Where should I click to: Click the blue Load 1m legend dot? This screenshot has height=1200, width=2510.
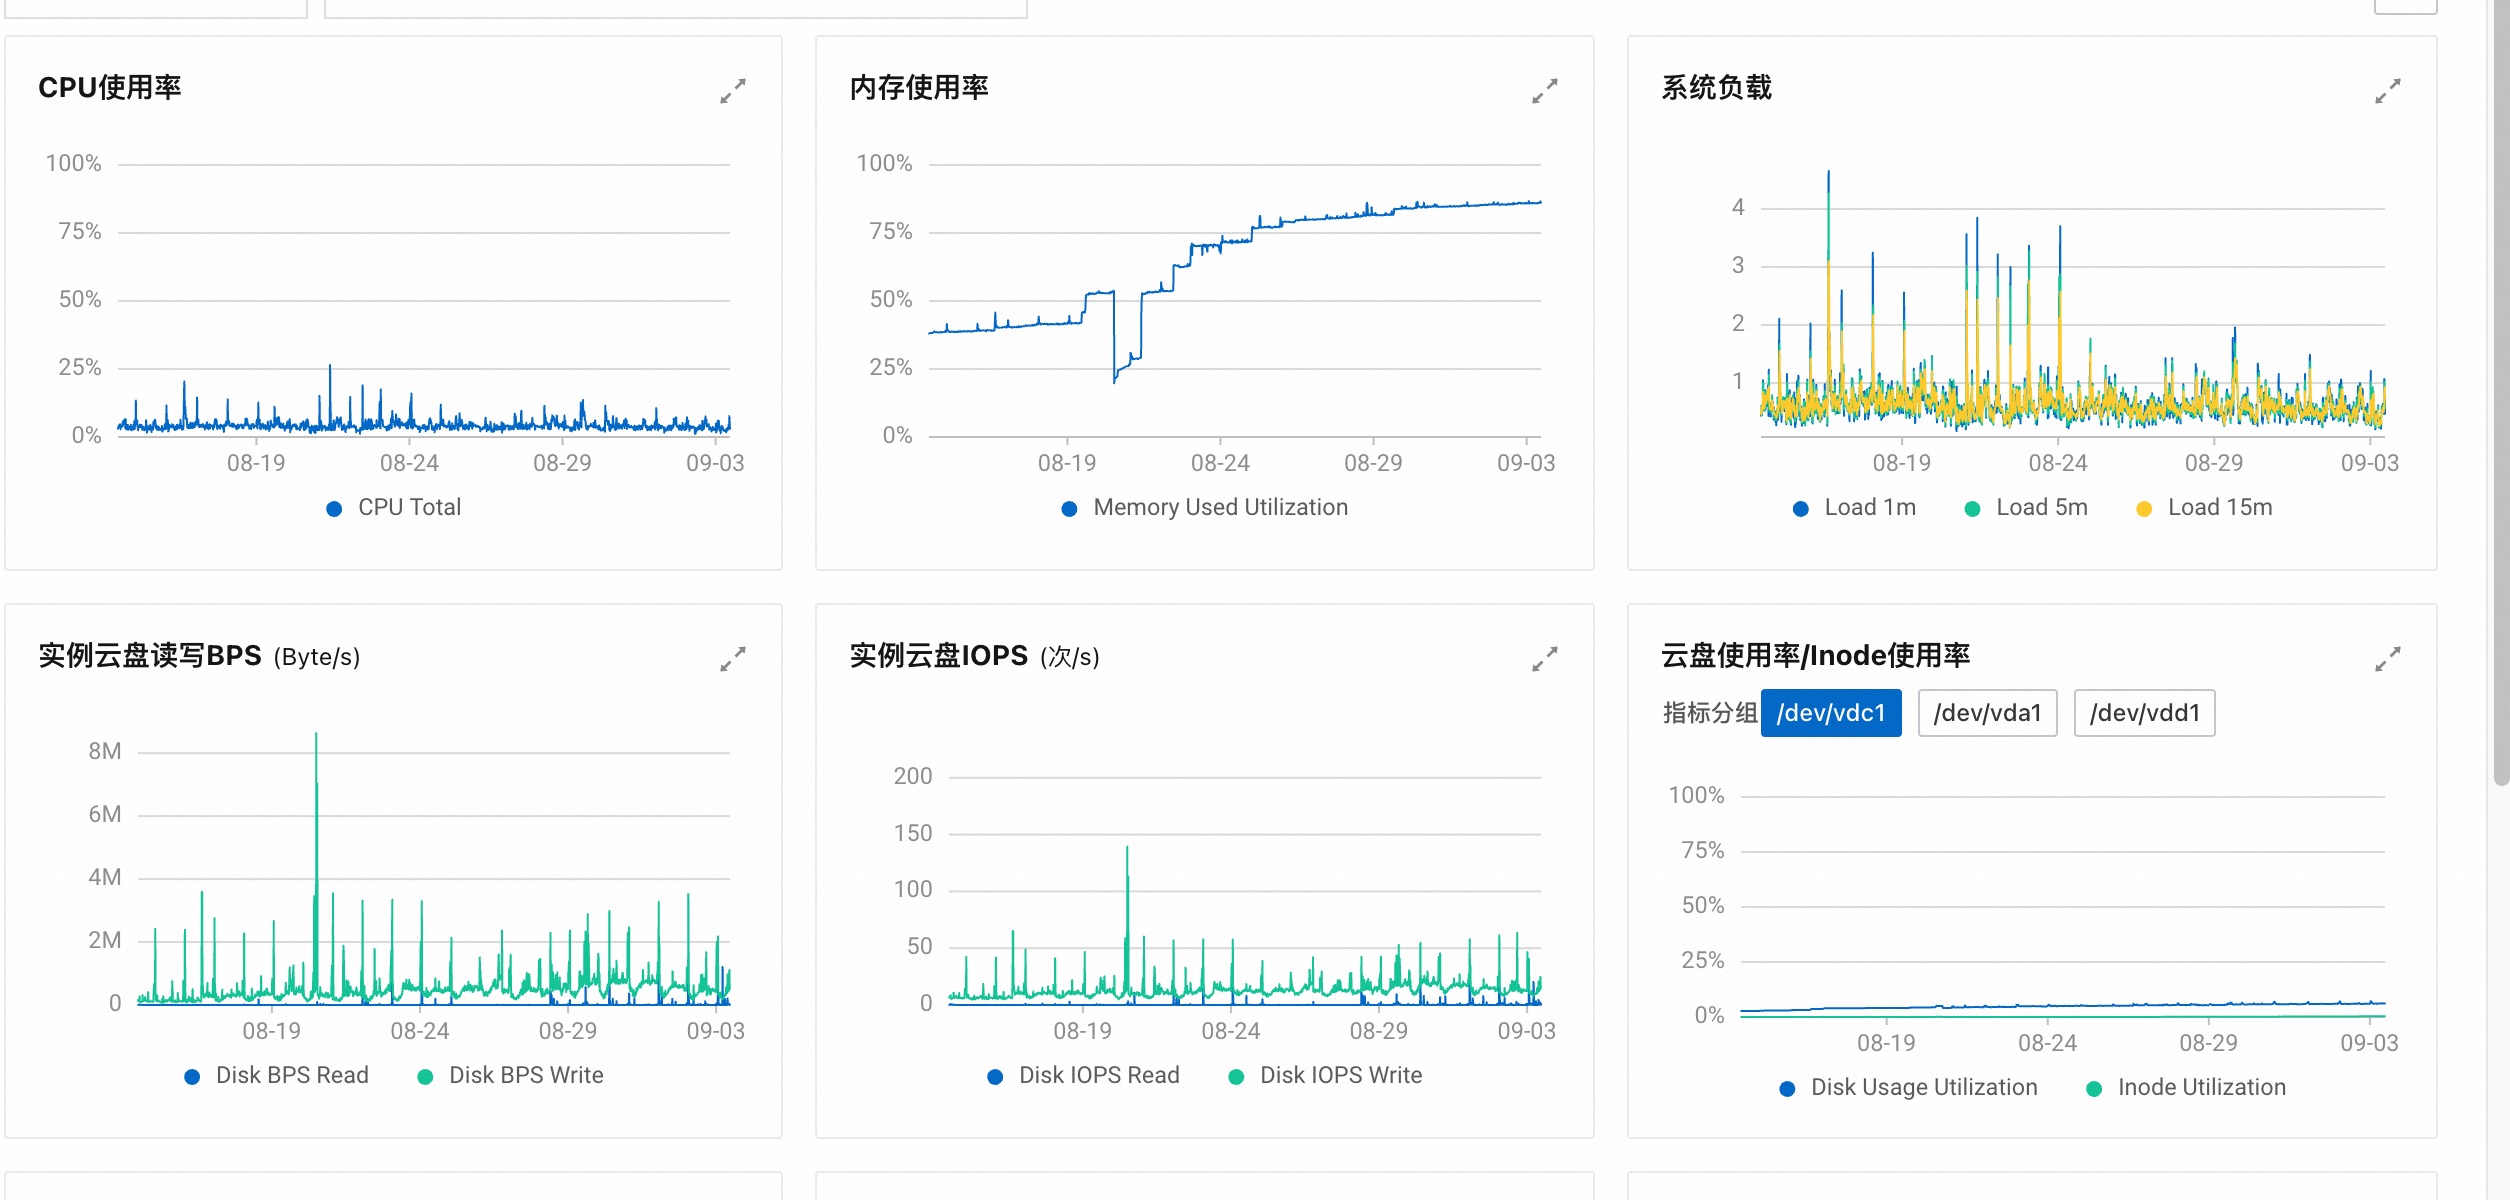click(1801, 509)
